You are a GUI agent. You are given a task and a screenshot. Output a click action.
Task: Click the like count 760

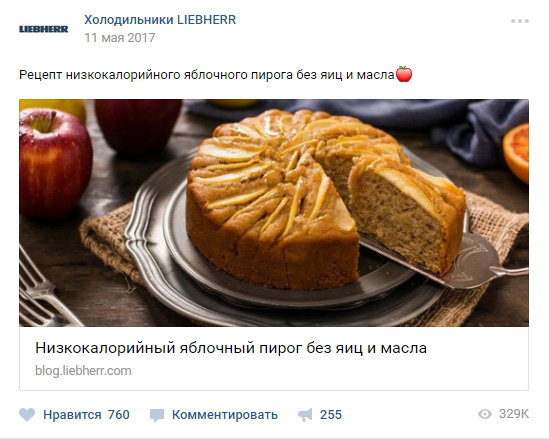point(119,415)
